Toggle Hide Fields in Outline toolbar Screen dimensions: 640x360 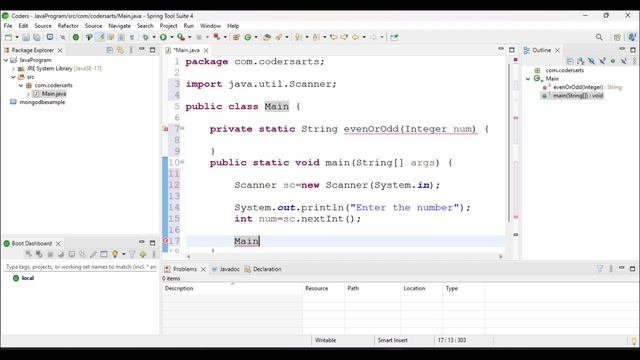click(591, 61)
